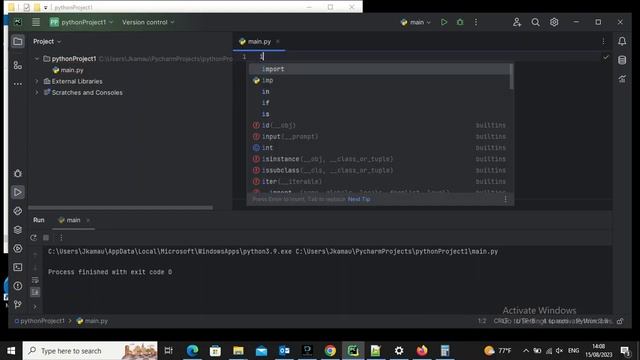The image size is (640, 360).
Task: Select the 'if' keyword suggestion
Action: click(x=379, y=103)
